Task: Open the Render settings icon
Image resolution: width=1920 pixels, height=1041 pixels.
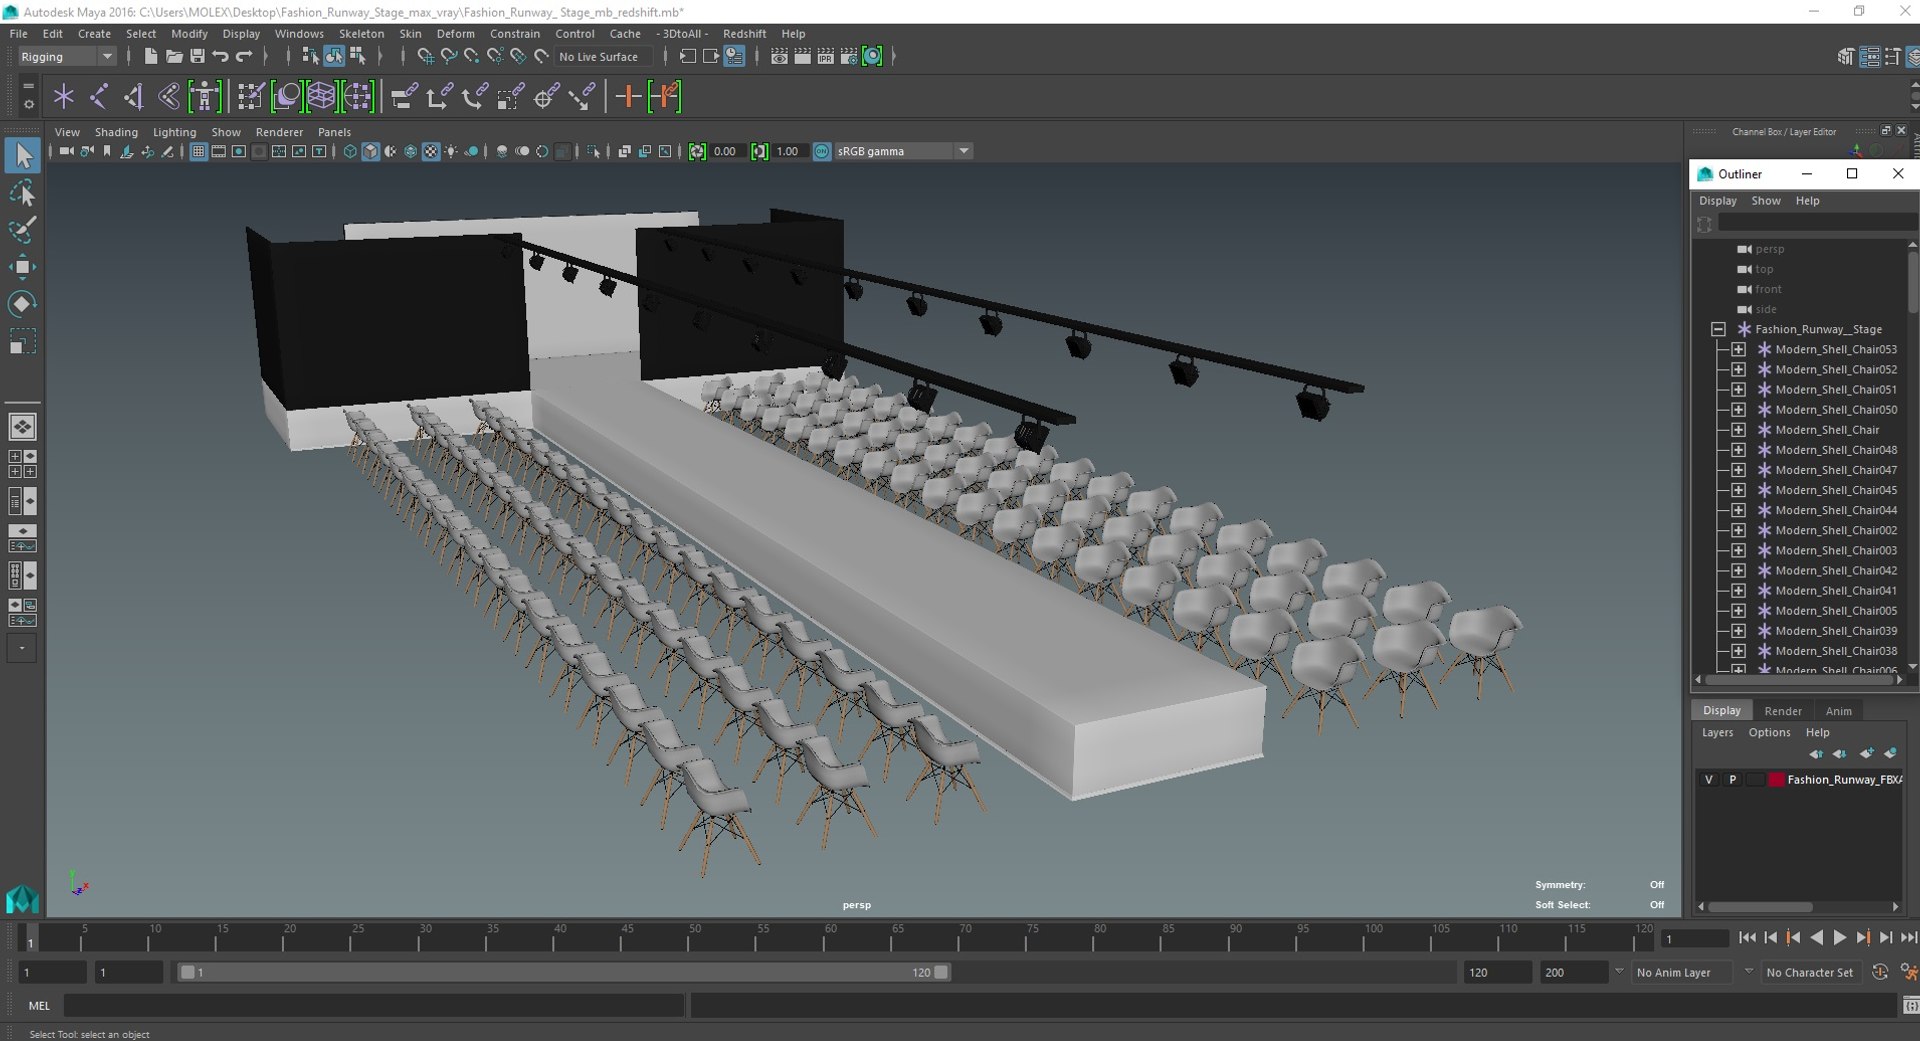Action: coord(849,57)
